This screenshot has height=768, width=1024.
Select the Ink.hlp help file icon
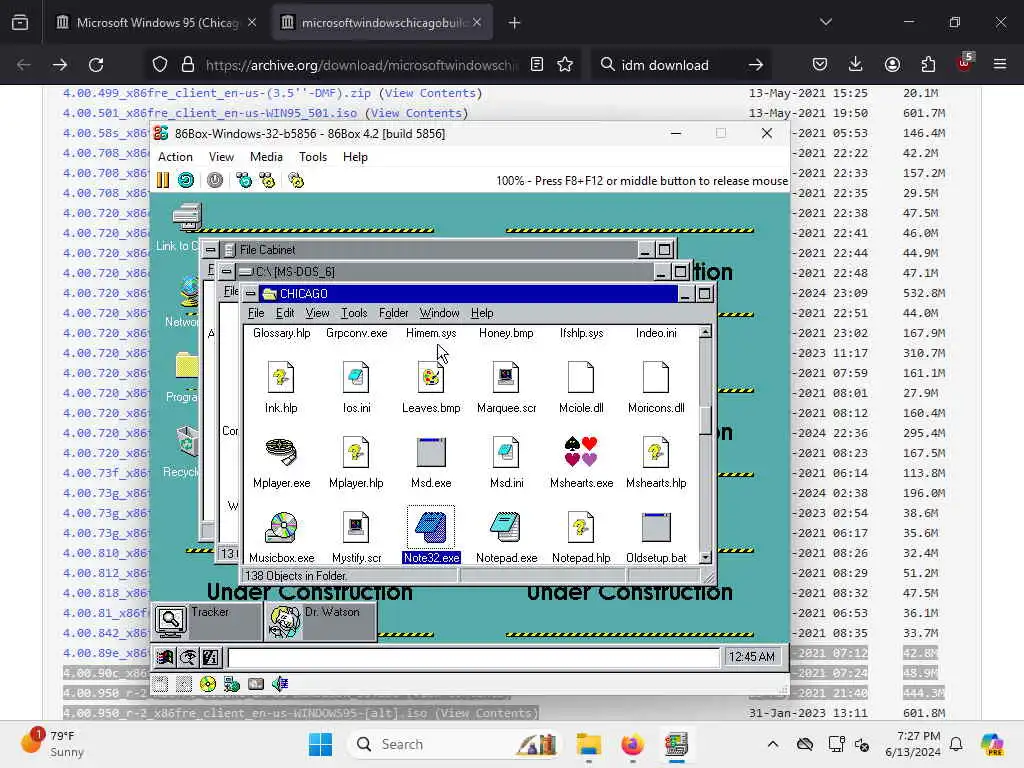281,377
